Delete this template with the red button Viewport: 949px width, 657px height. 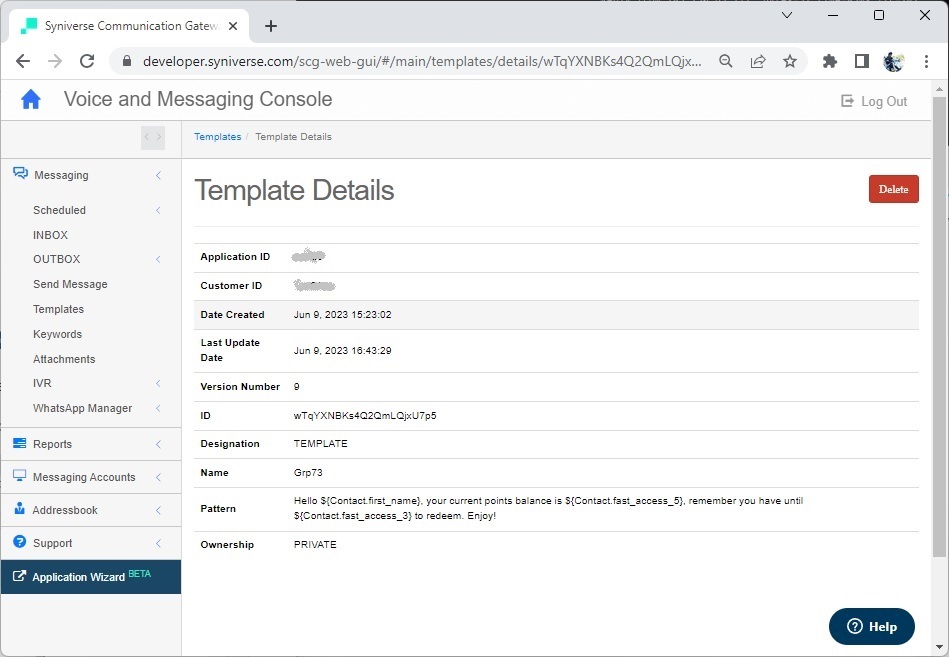pyautogui.click(x=893, y=189)
